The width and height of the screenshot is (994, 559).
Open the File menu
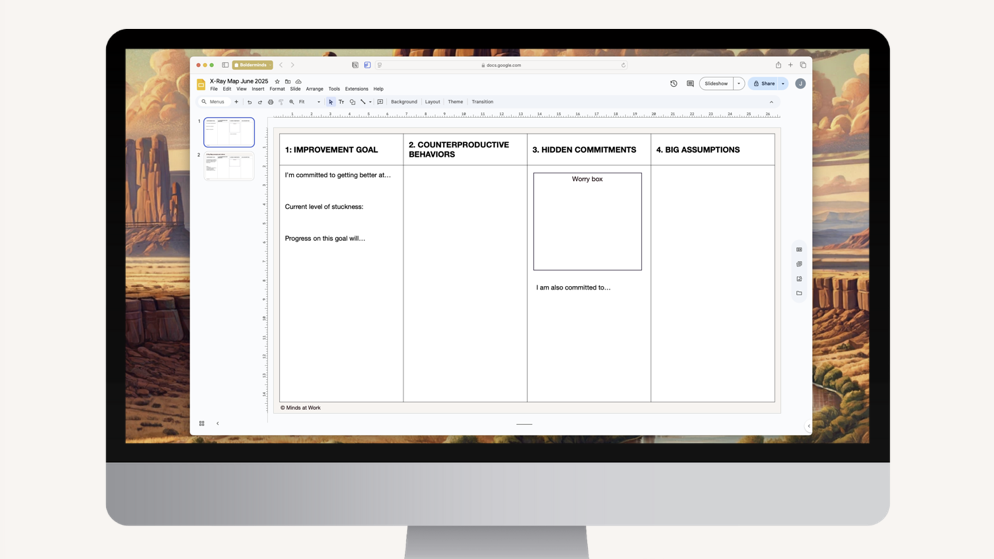214,89
